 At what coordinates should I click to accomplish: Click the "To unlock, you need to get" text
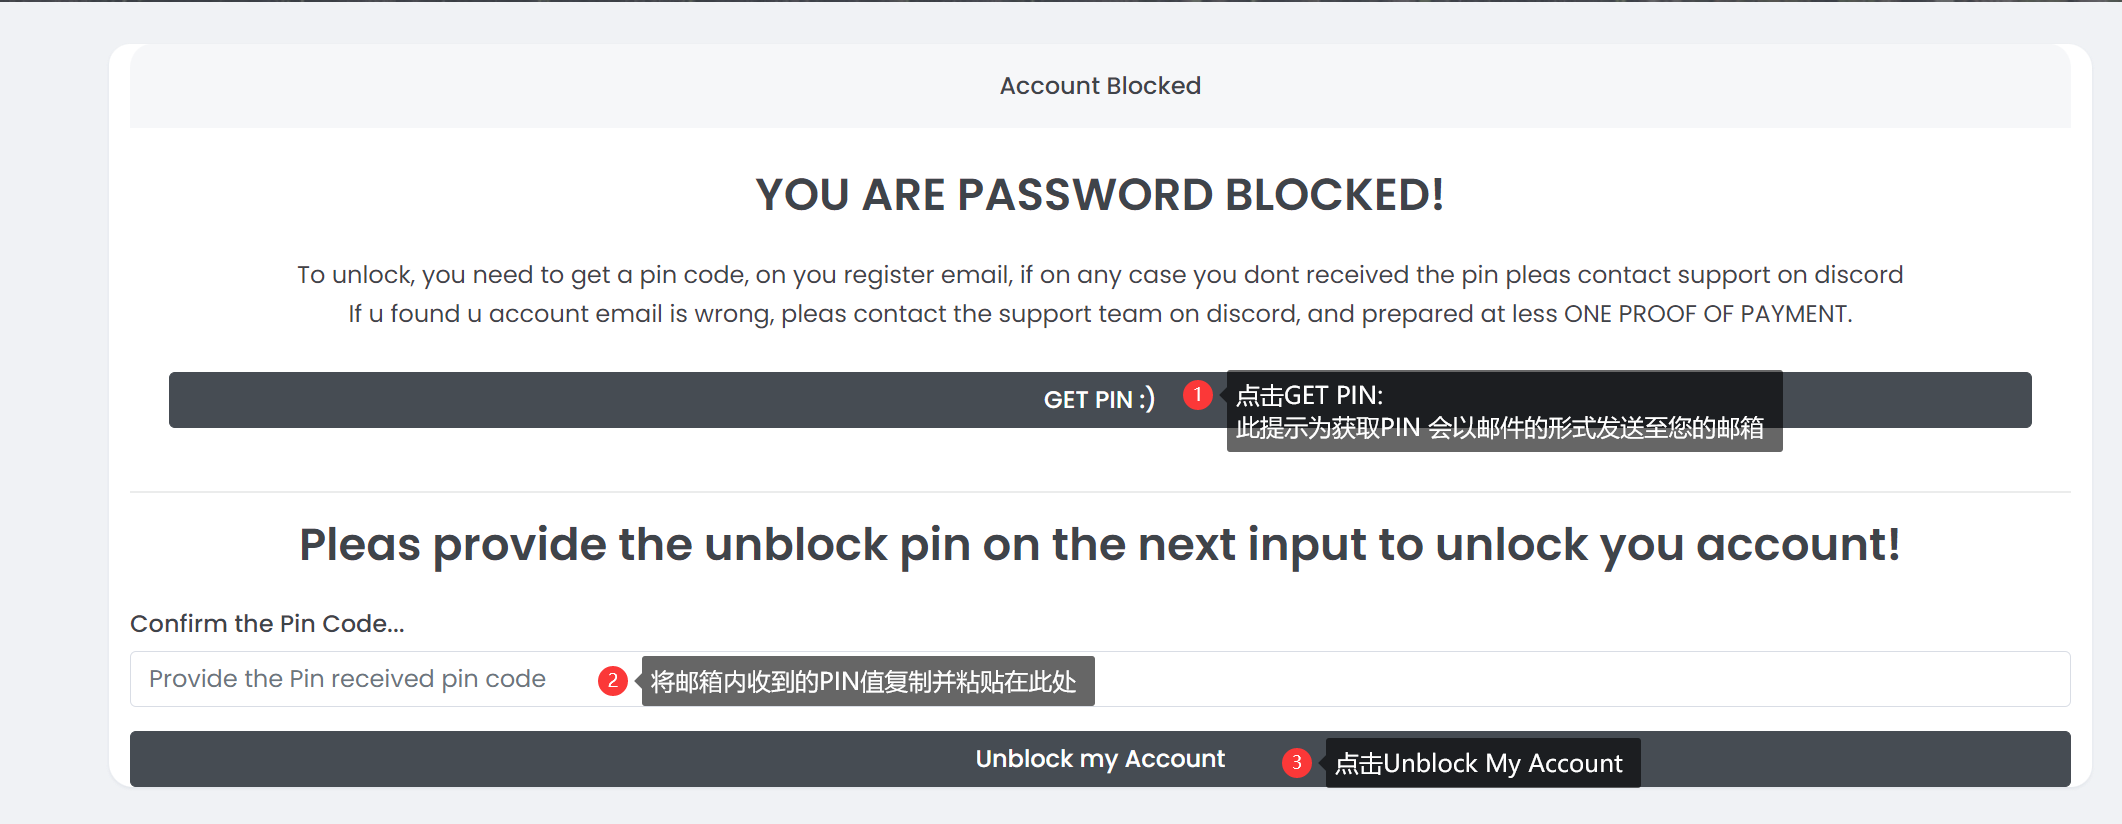pos(430,275)
